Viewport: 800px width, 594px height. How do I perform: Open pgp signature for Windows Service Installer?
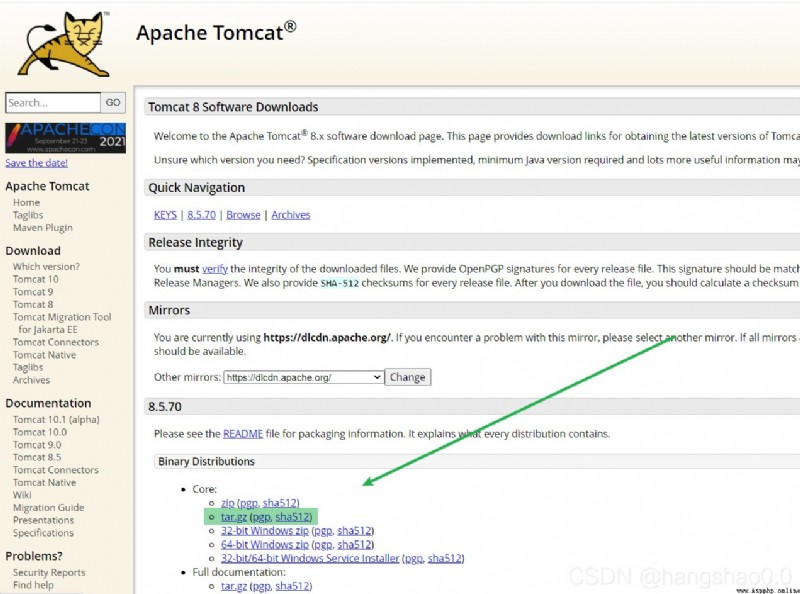414,558
